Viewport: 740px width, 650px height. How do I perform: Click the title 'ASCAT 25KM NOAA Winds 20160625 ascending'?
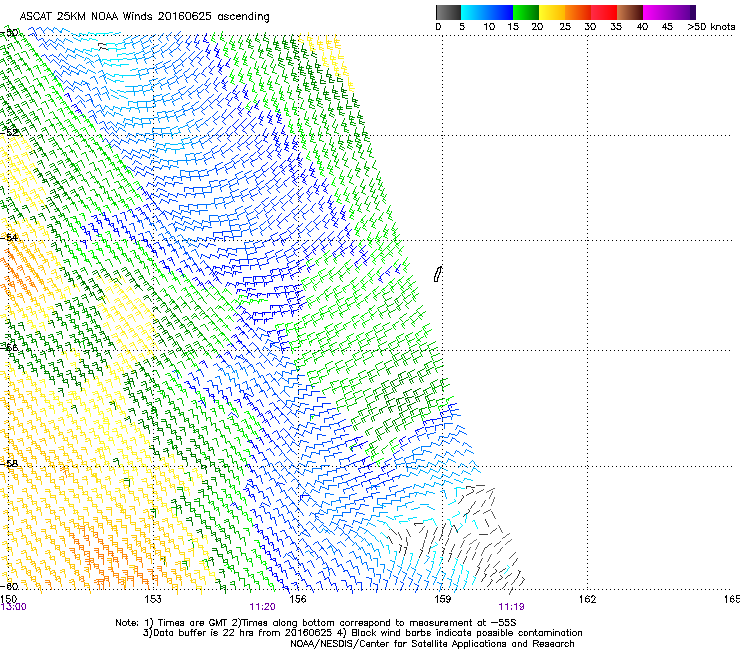click(144, 16)
